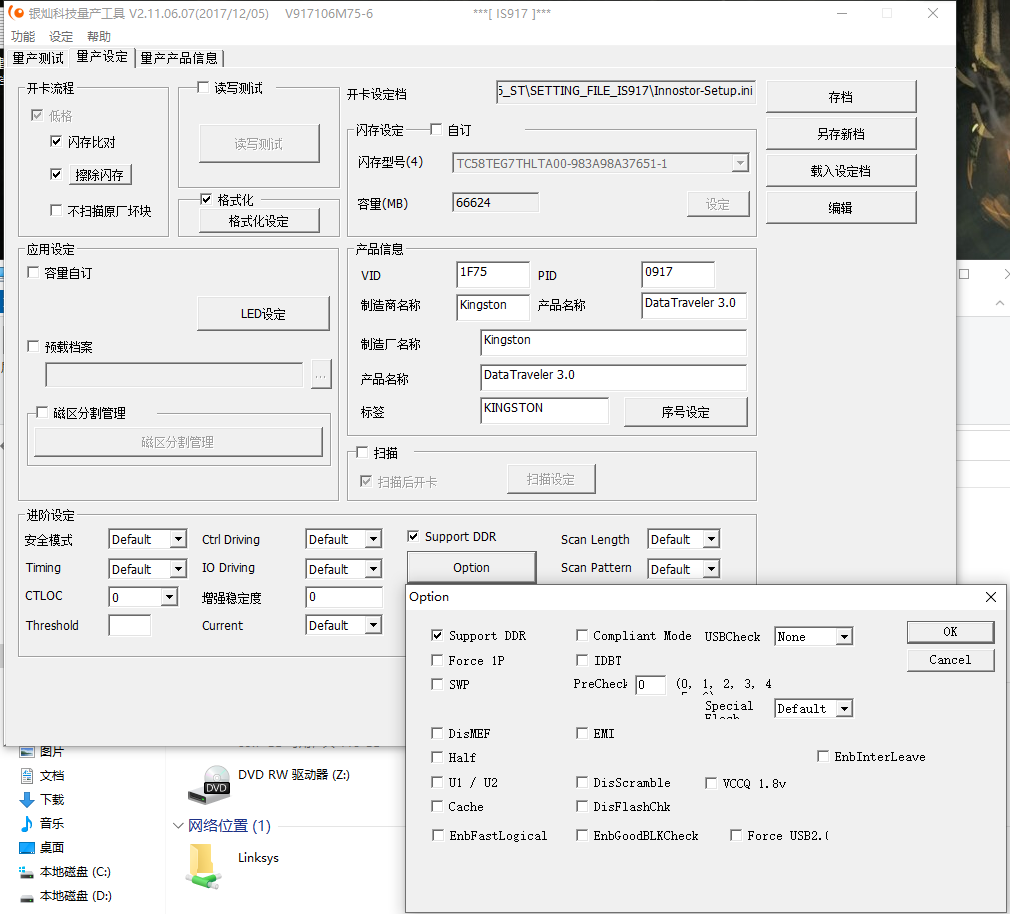Select the Desktop icon in Explorer sidebar
Image resolution: width=1010 pixels, height=914 pixels.
tap(27, 848)
